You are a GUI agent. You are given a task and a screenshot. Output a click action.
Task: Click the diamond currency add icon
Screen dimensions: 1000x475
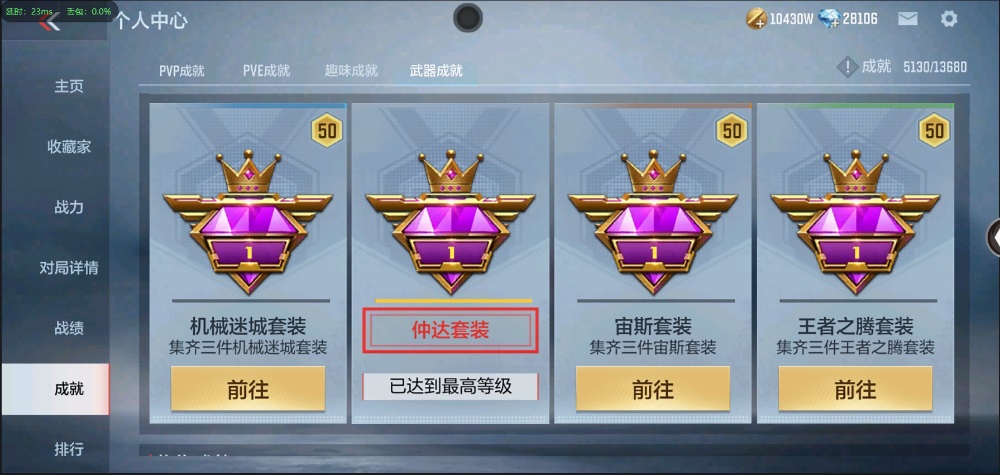click(x=828, y=19)
